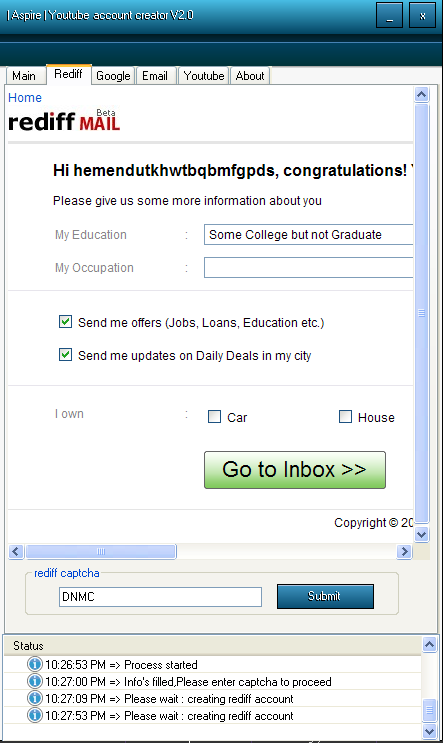
Task: Open the Google tab
Action: [113, 76]
